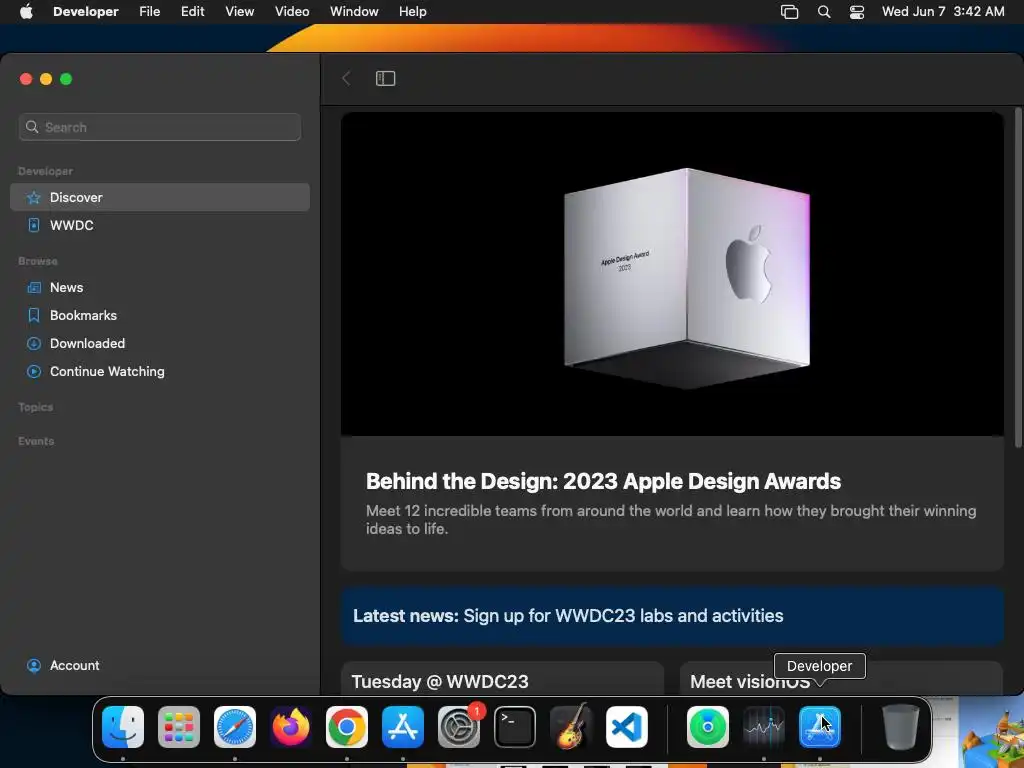Open the Developer app menu
Image resolution: width=1024 pixels, height=768 pixels.
[86, 12]
